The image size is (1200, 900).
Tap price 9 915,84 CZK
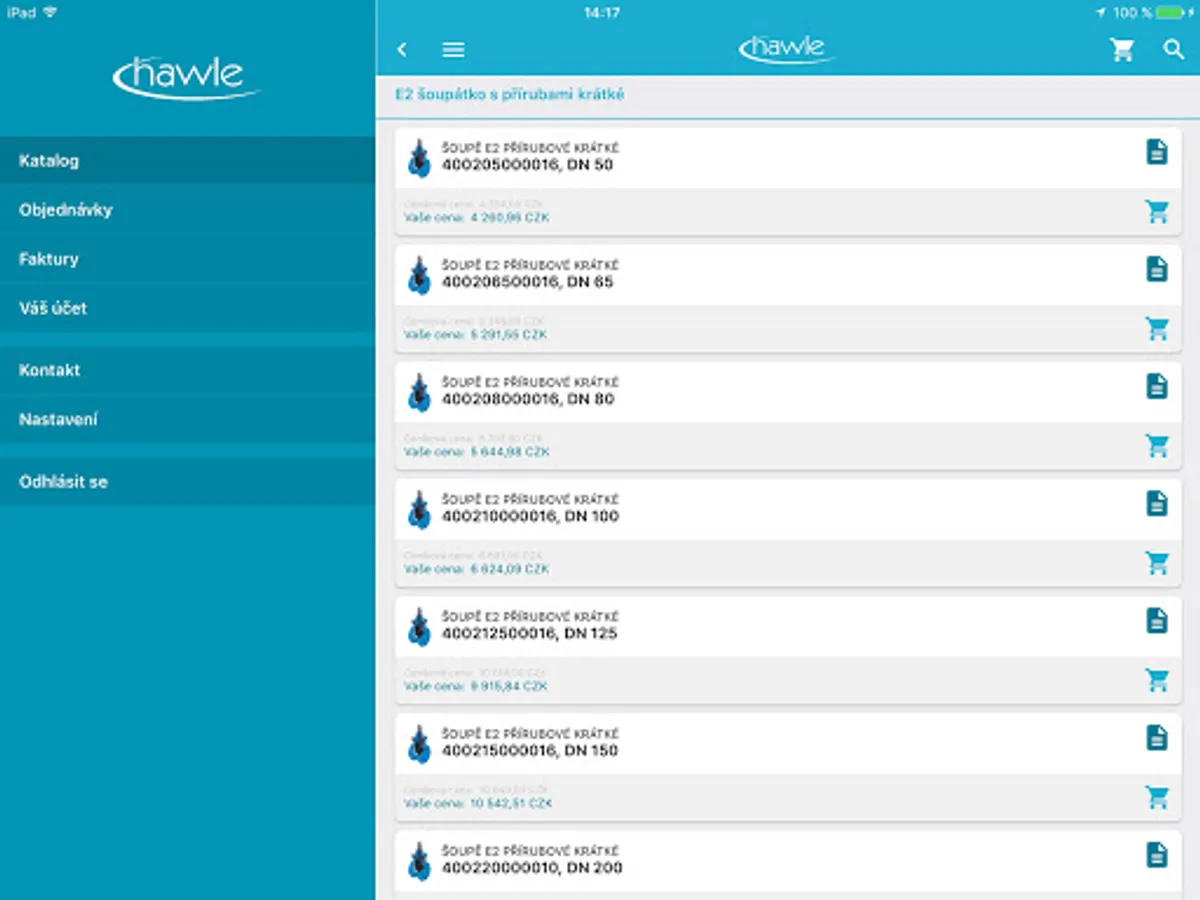509,687
